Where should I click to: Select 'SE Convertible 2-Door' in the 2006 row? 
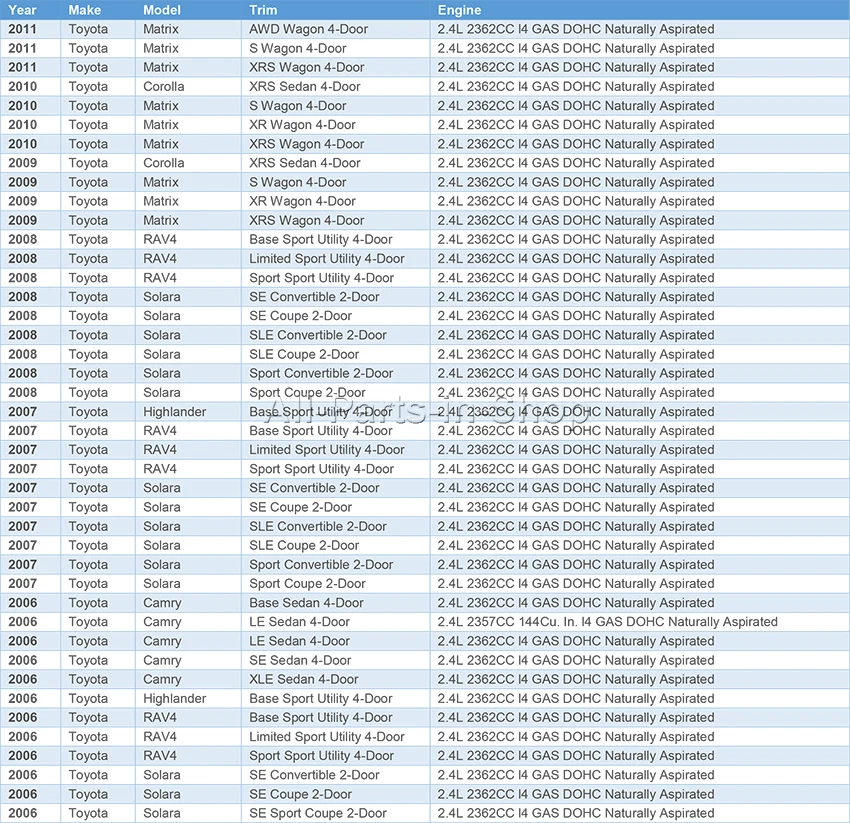click(314, 775)
